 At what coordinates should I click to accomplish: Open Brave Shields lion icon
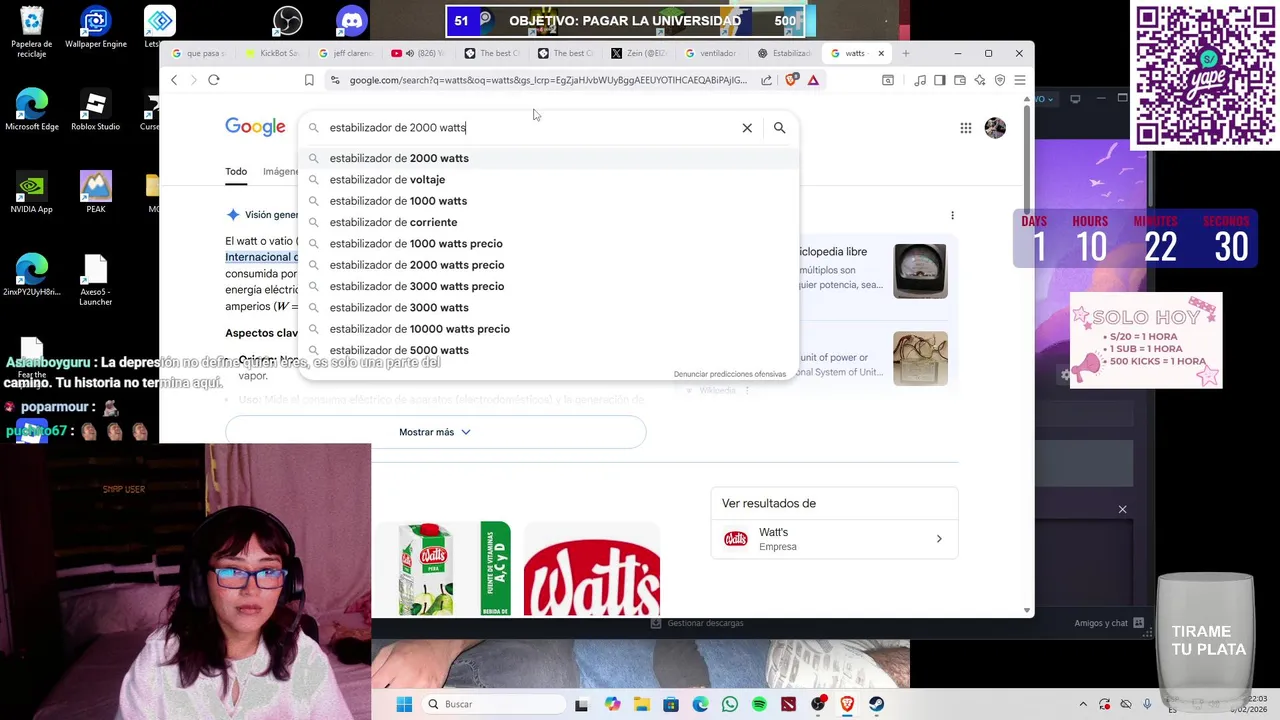point(791,80)
